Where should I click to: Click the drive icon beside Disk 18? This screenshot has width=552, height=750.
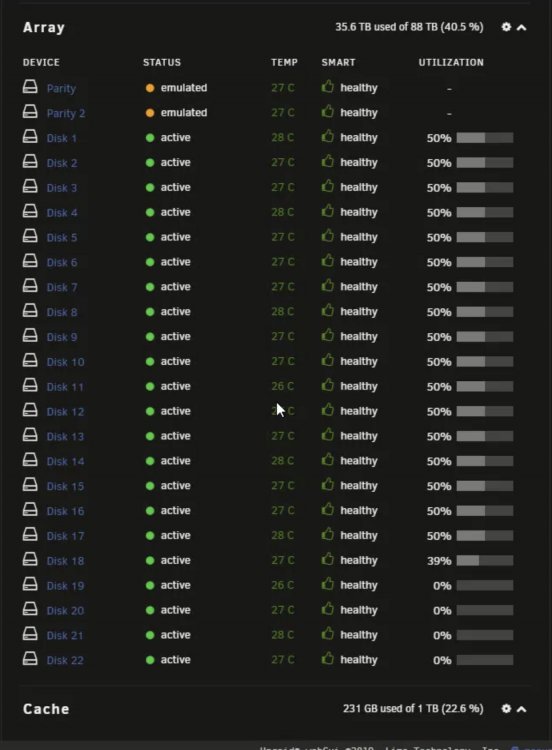[x=30, y=559]
